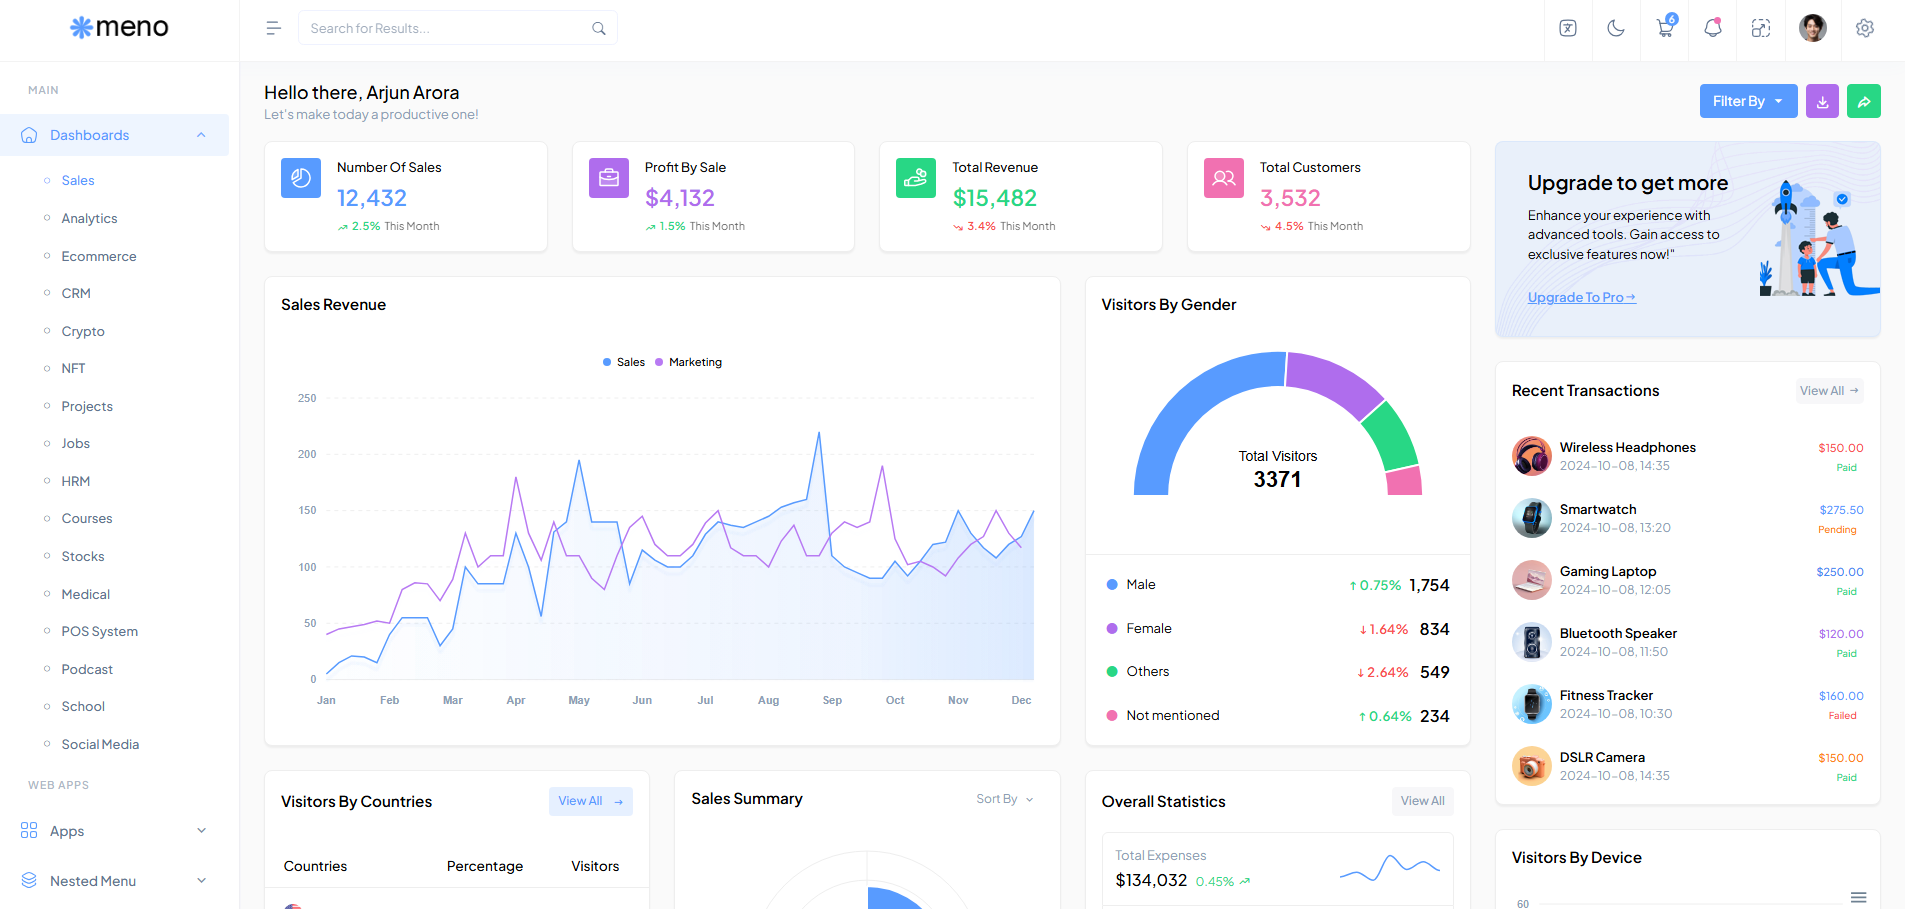This screenshot has width=1905, height=909.
Task: Open the Smartwatch transaction thumbnail
Action: point(1532,518)
